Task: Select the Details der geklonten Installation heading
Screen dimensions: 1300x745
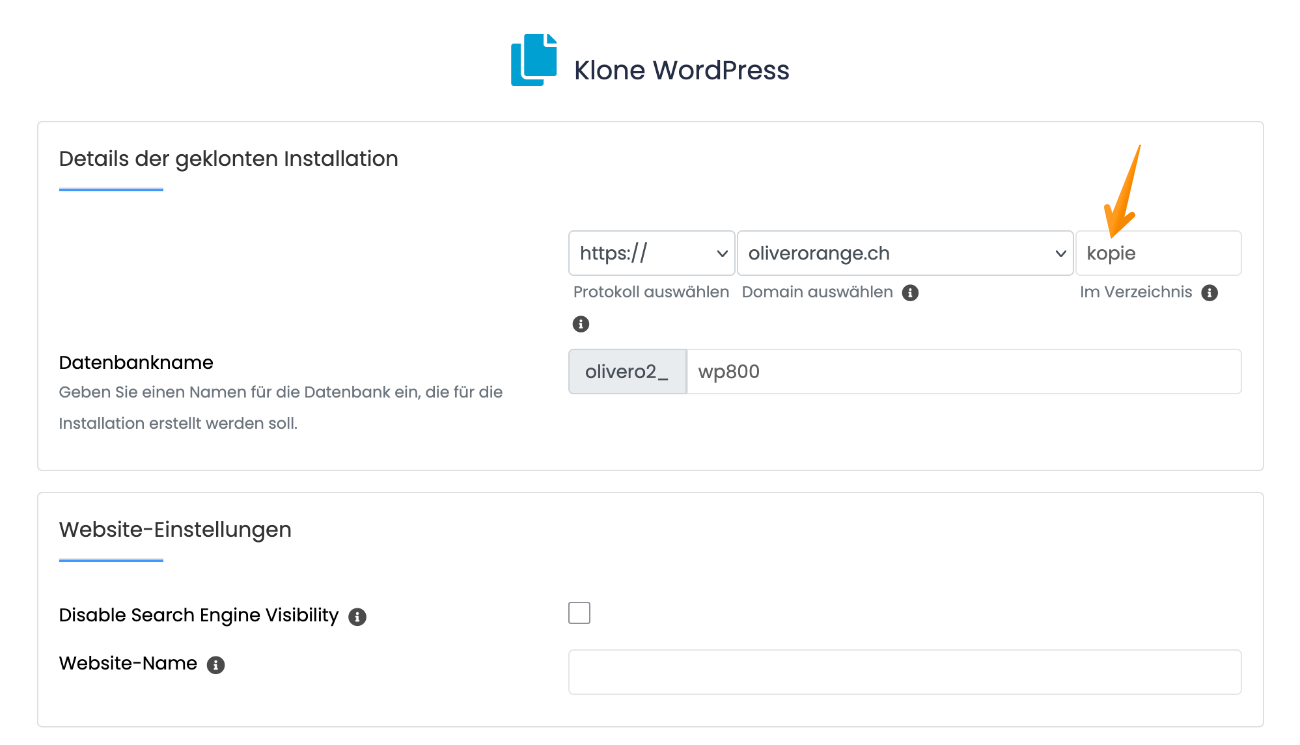Action: tap(228, 159)
